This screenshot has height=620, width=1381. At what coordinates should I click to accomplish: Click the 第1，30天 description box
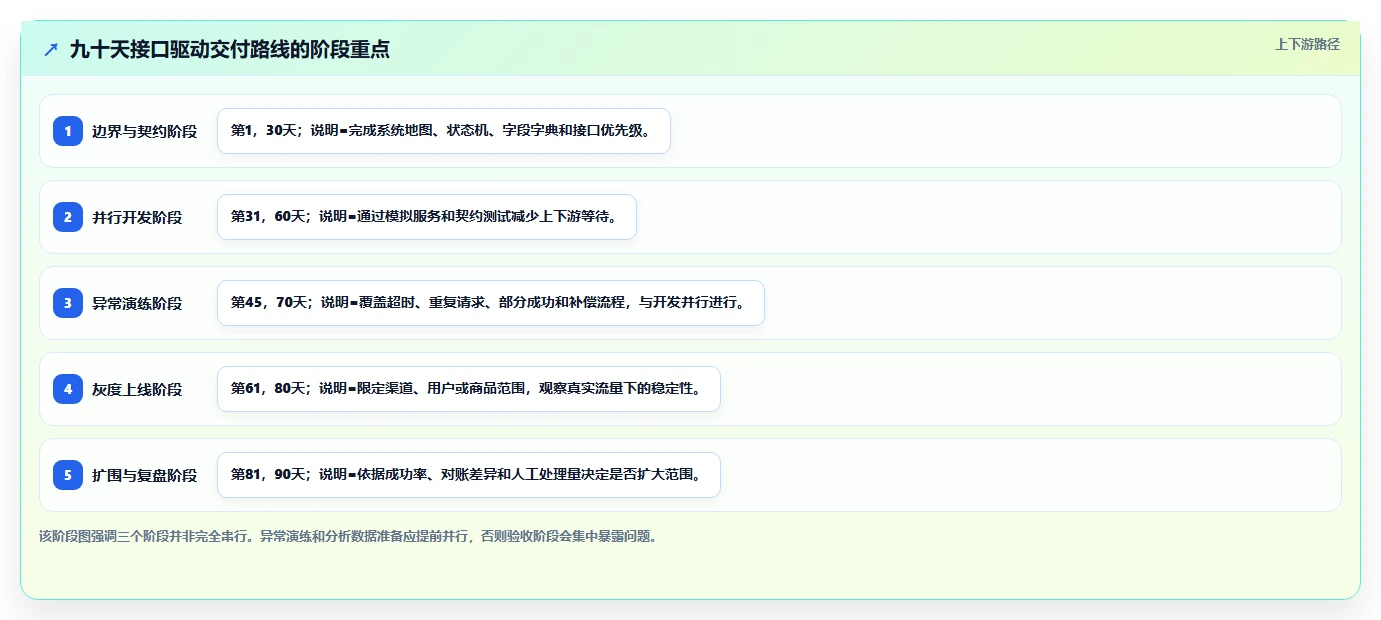coord(443,131)
